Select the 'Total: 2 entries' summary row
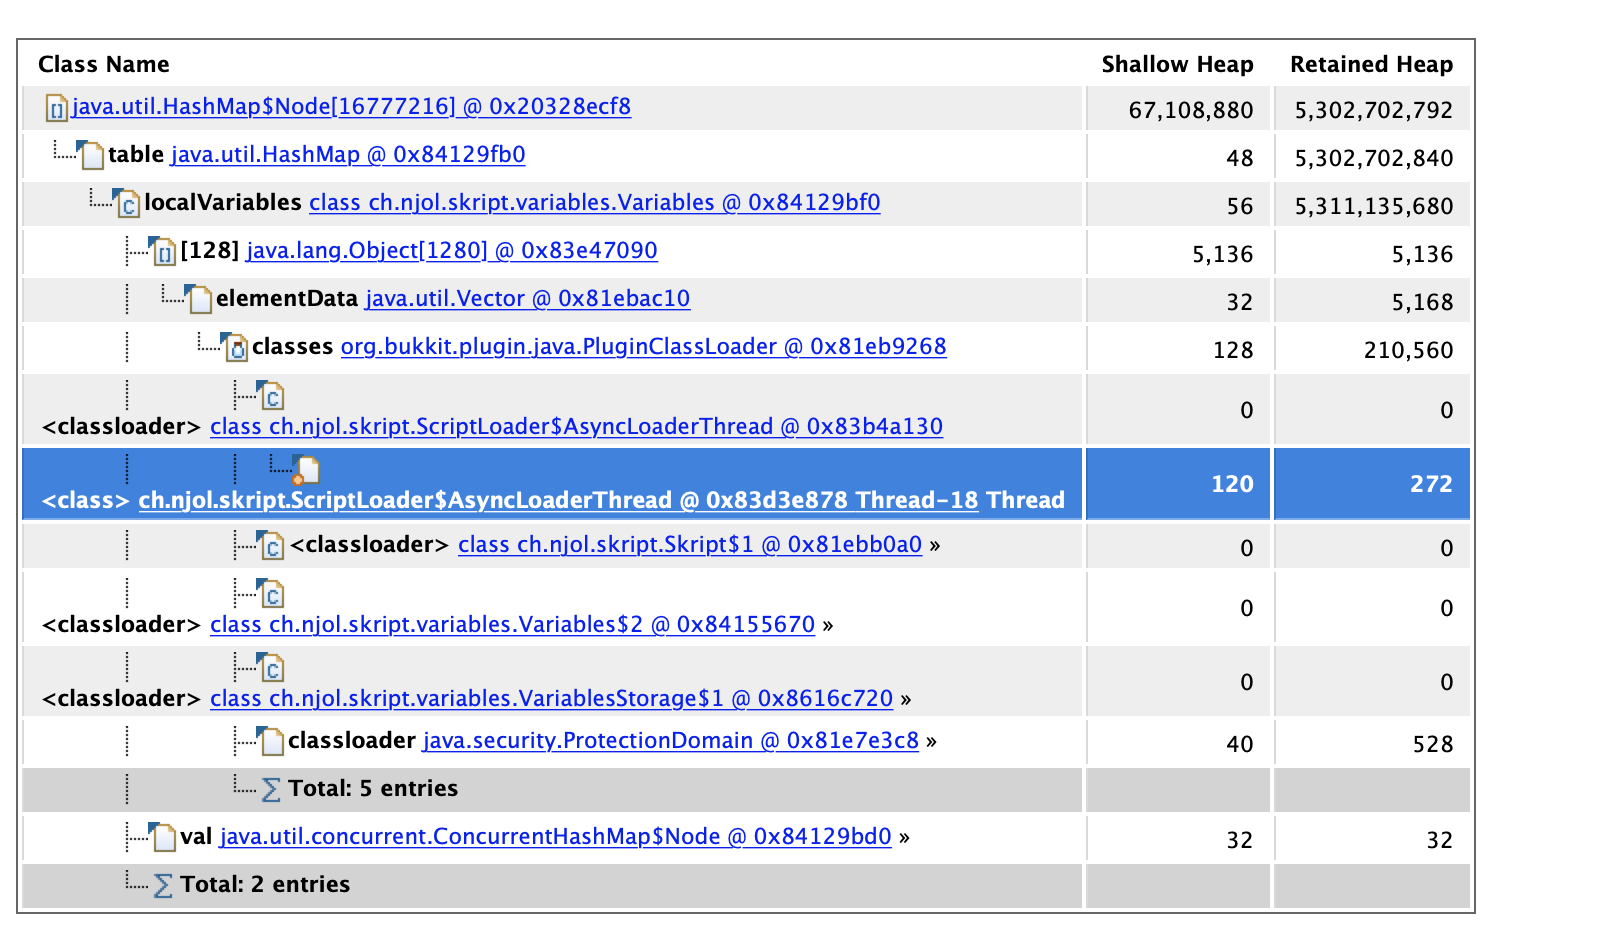This screenshot has width=1618, height=948. [265, 885]
